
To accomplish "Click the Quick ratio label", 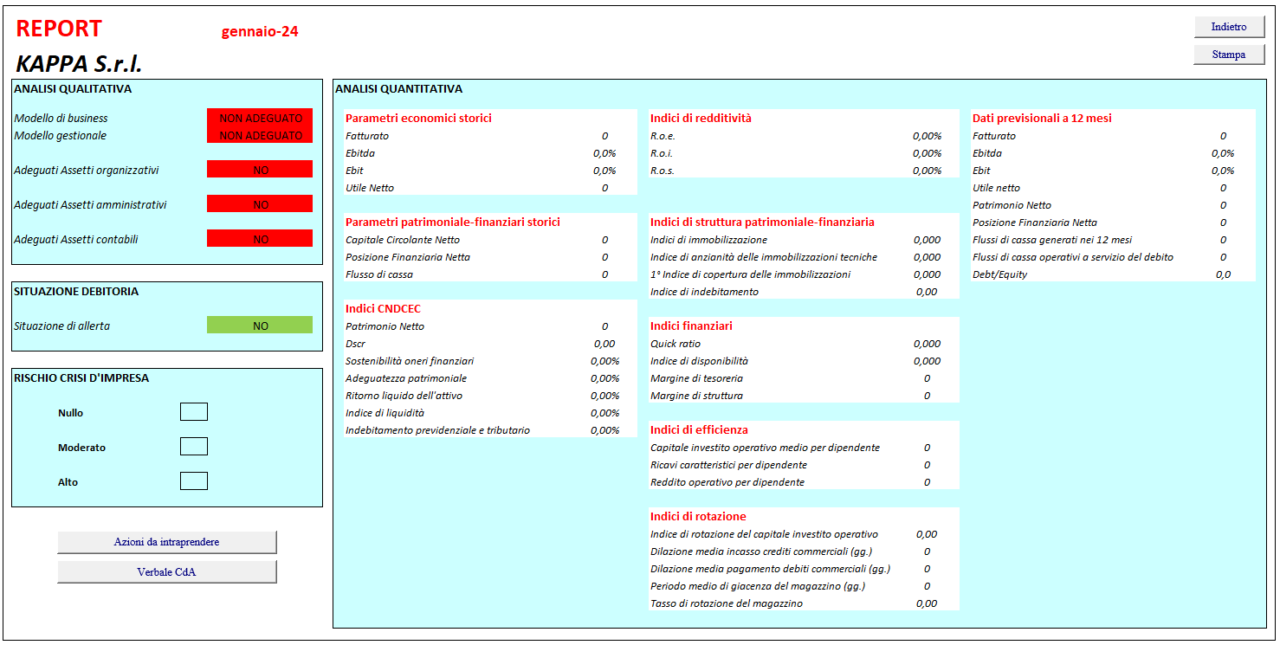I will [676, 344].
